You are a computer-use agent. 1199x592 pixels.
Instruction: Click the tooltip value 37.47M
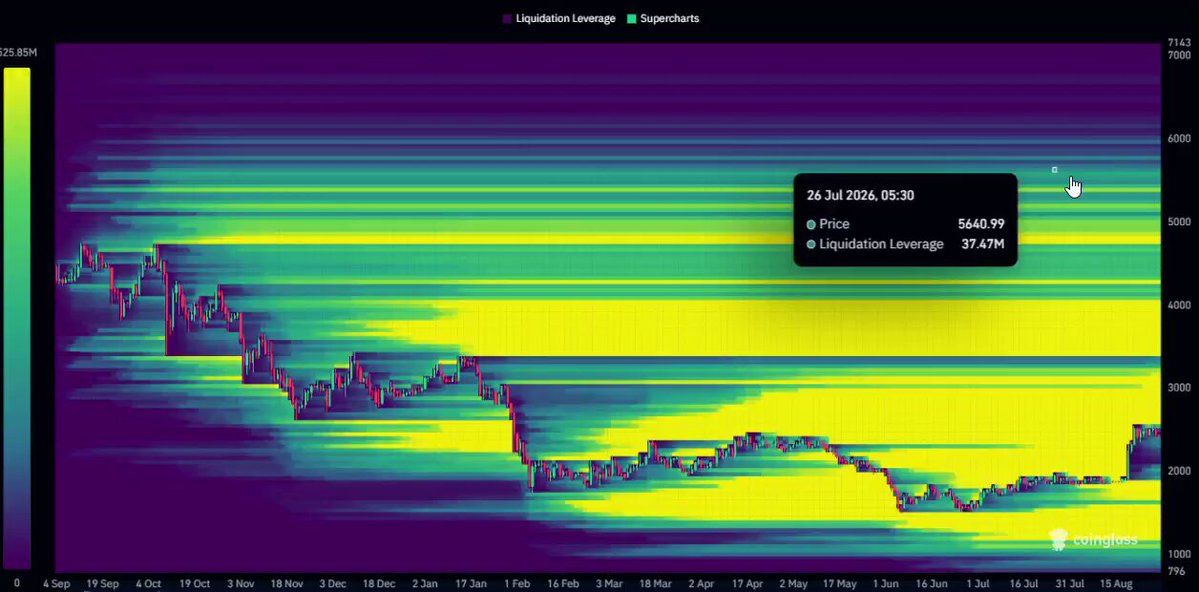click(983, 244)
